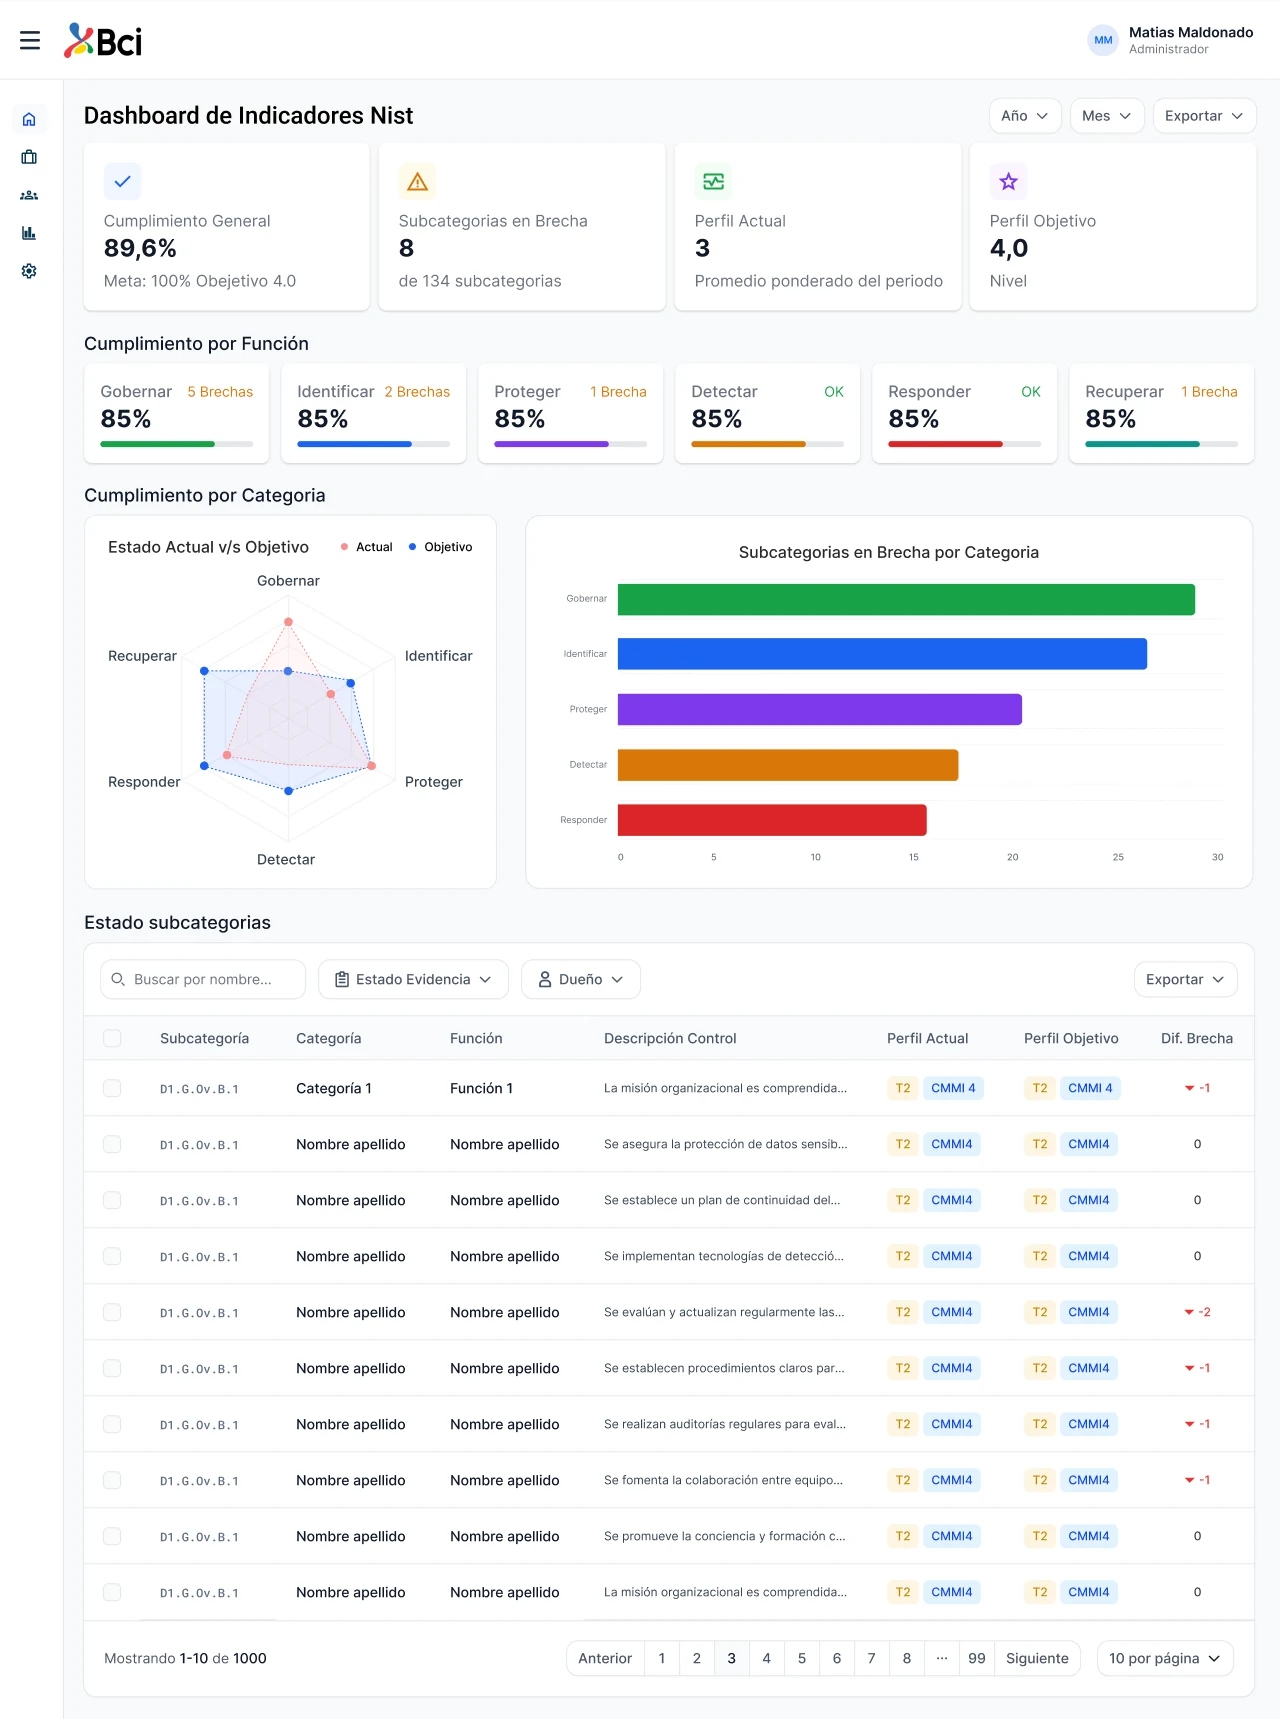This screenshot has height=1719, width=1280.
Task: Open the Identificar function card
Action: click(x=374, y=414)
